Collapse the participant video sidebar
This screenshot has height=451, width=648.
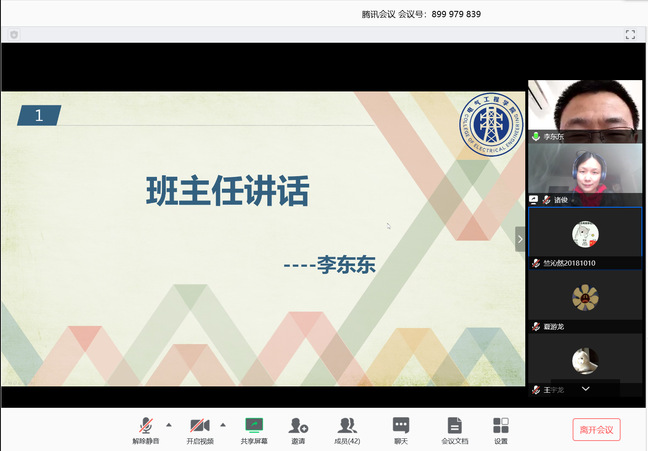520,239
